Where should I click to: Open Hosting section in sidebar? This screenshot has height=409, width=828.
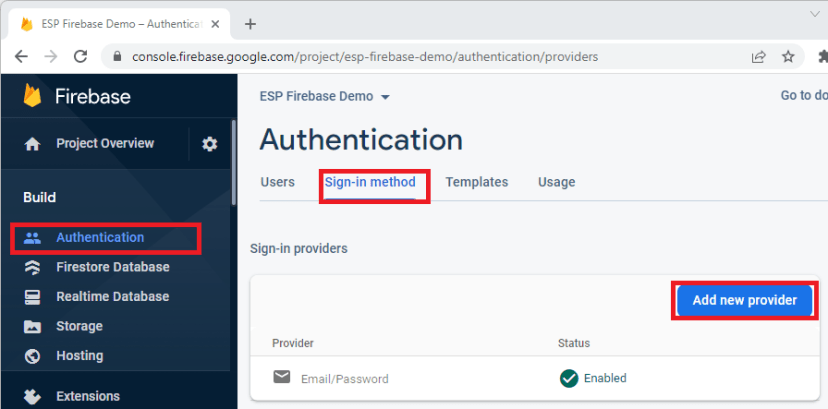coord(79,355)
